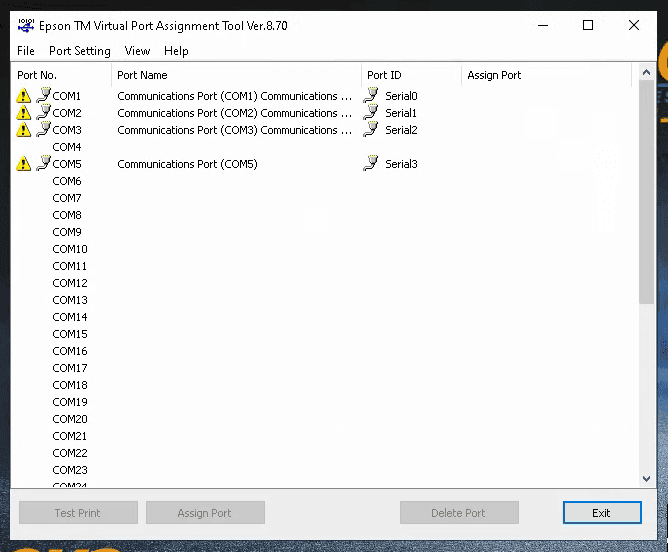
Task: Click the Assign Port button
Action: pos(205,513)
